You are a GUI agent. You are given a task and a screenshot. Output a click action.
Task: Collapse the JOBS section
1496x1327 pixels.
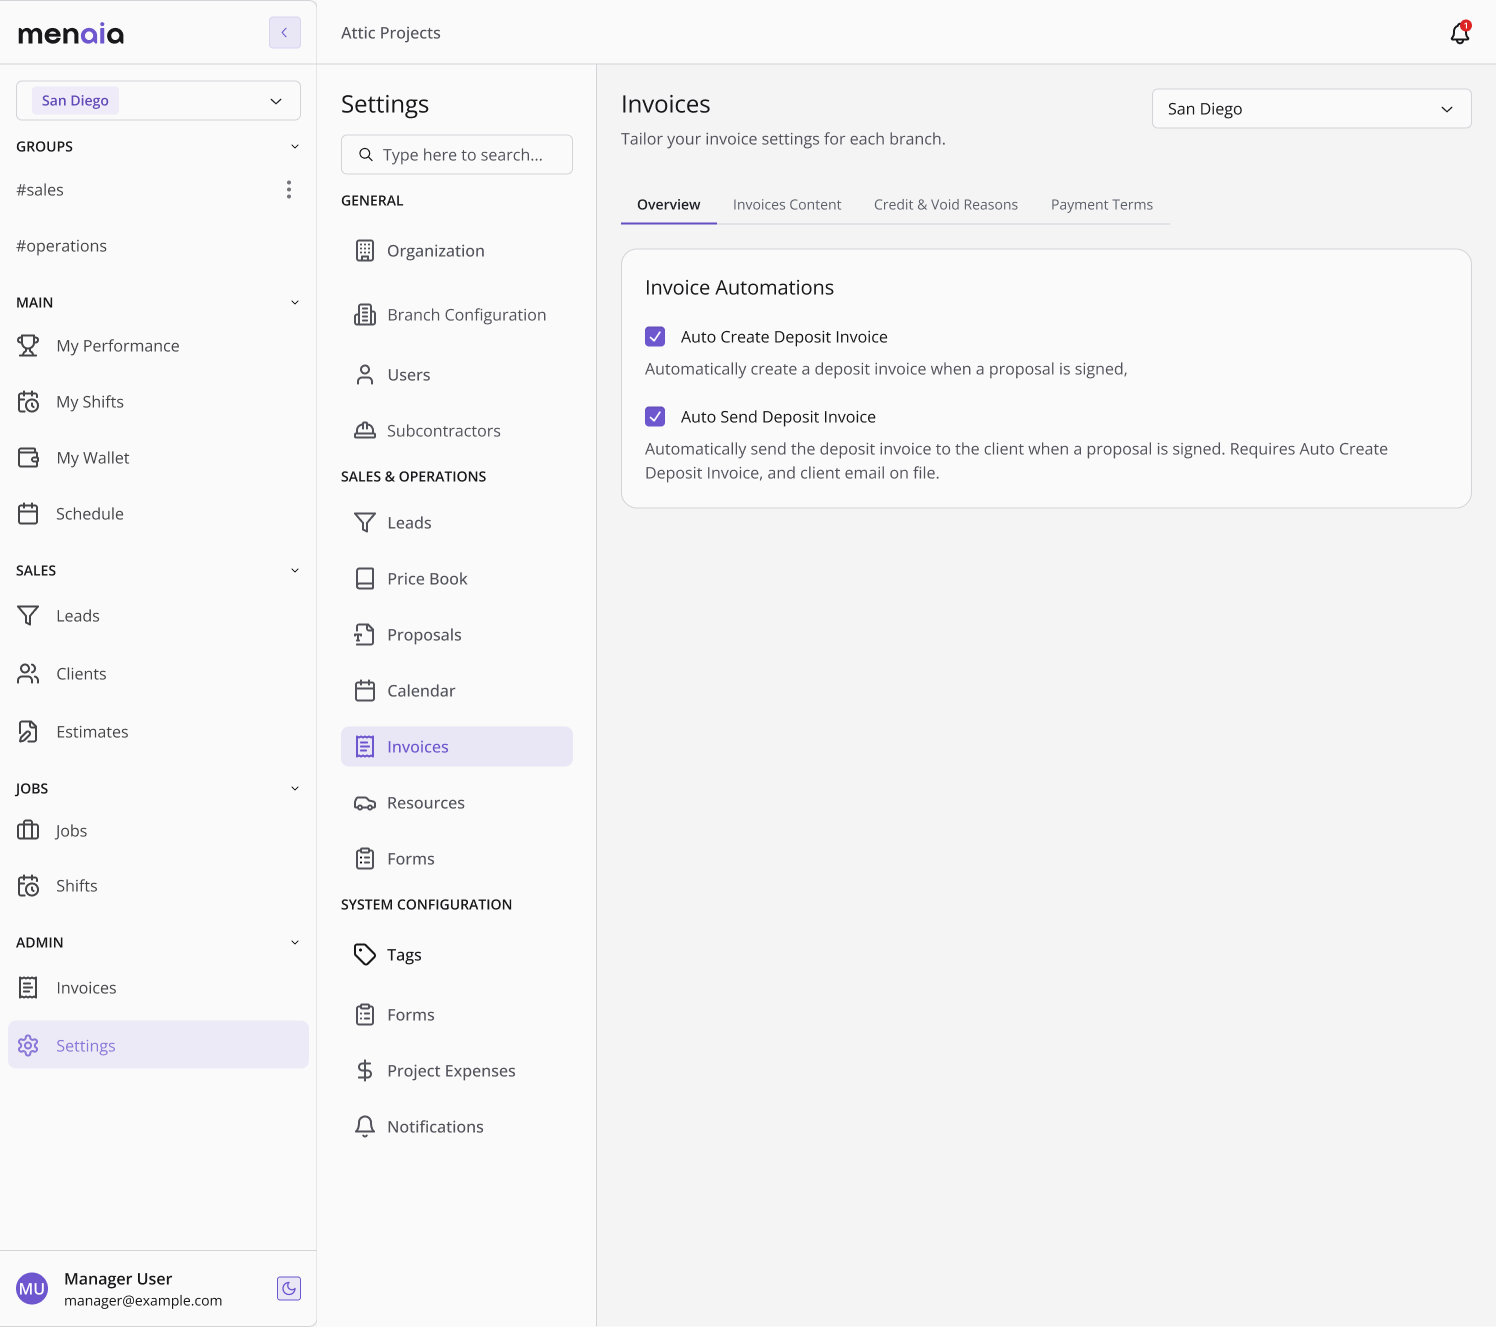tap(295, 789)
